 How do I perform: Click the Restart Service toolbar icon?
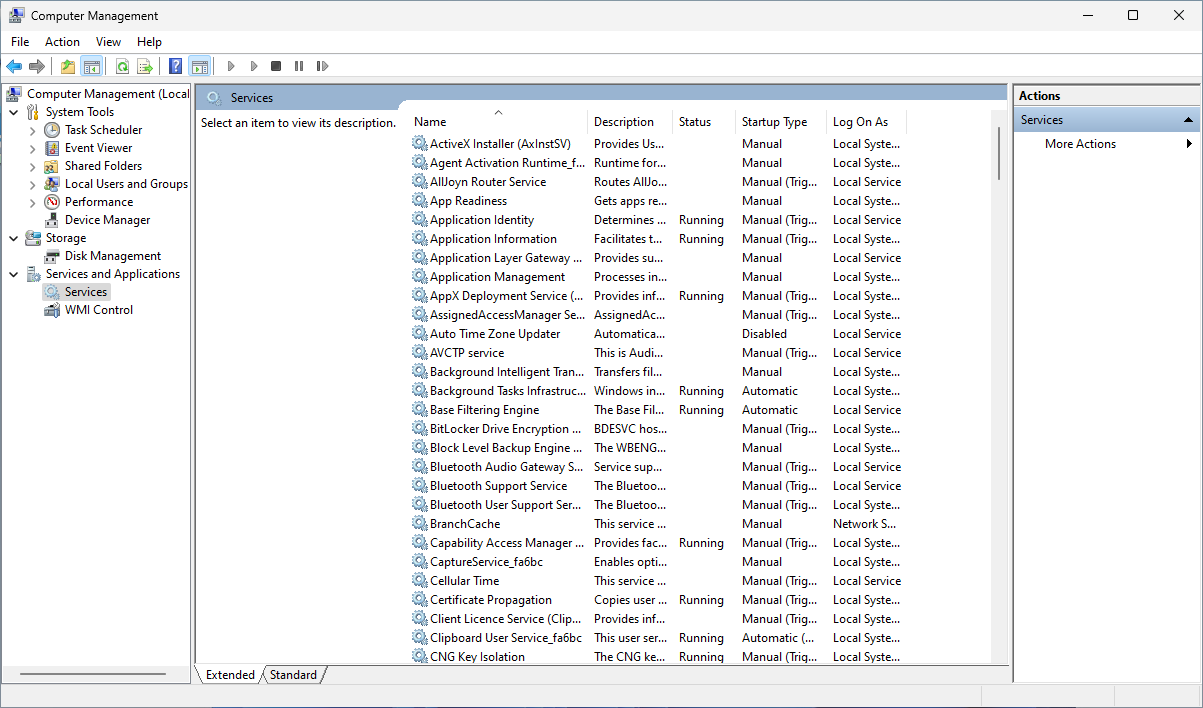pos(322,66)
